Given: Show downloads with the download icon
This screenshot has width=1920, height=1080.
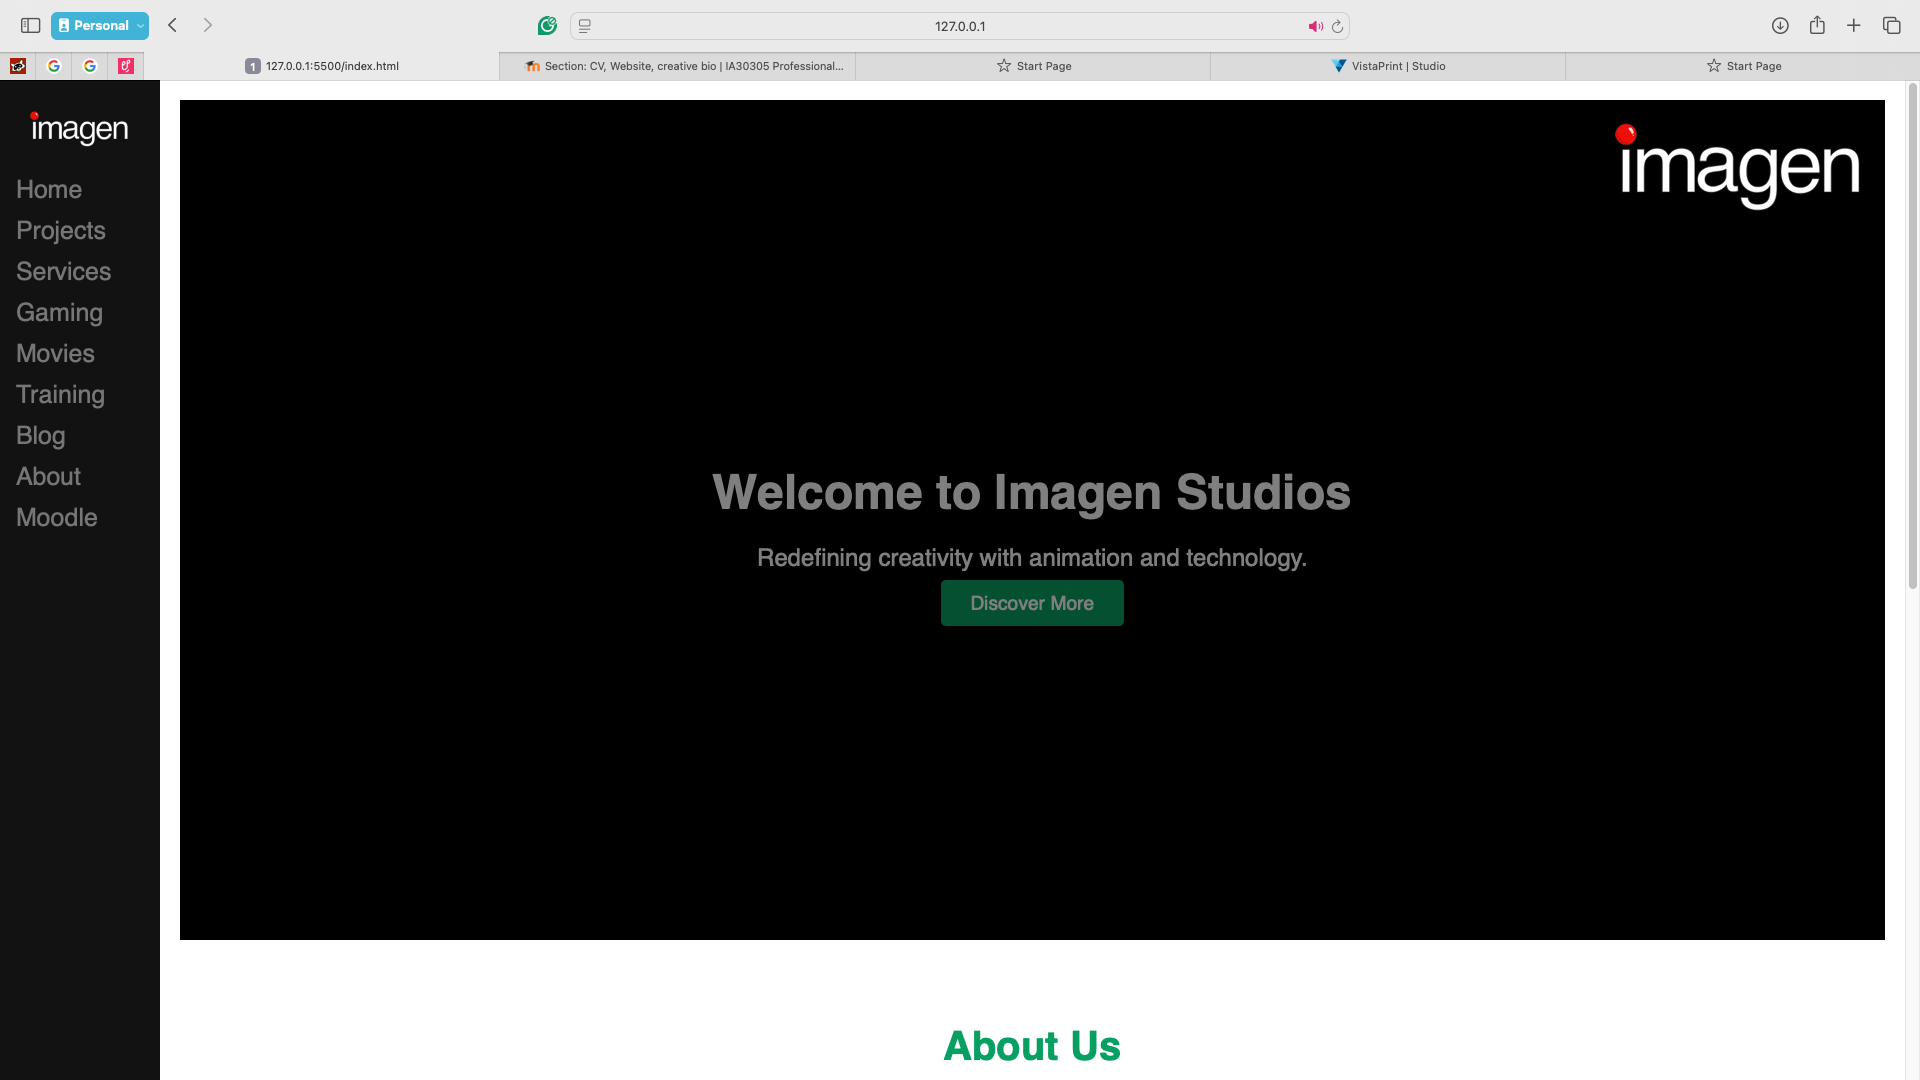Looking at the screenshot, I should 1780,26.
